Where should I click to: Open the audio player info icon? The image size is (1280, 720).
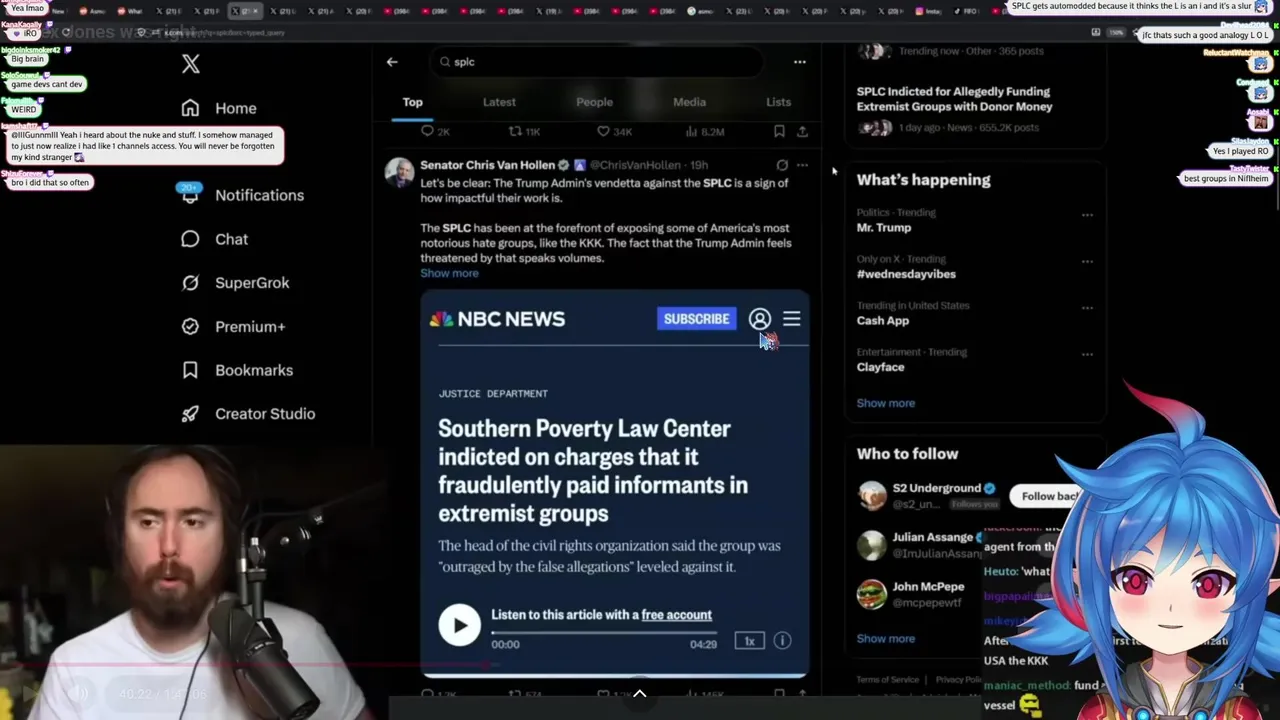tap(782, 641)
